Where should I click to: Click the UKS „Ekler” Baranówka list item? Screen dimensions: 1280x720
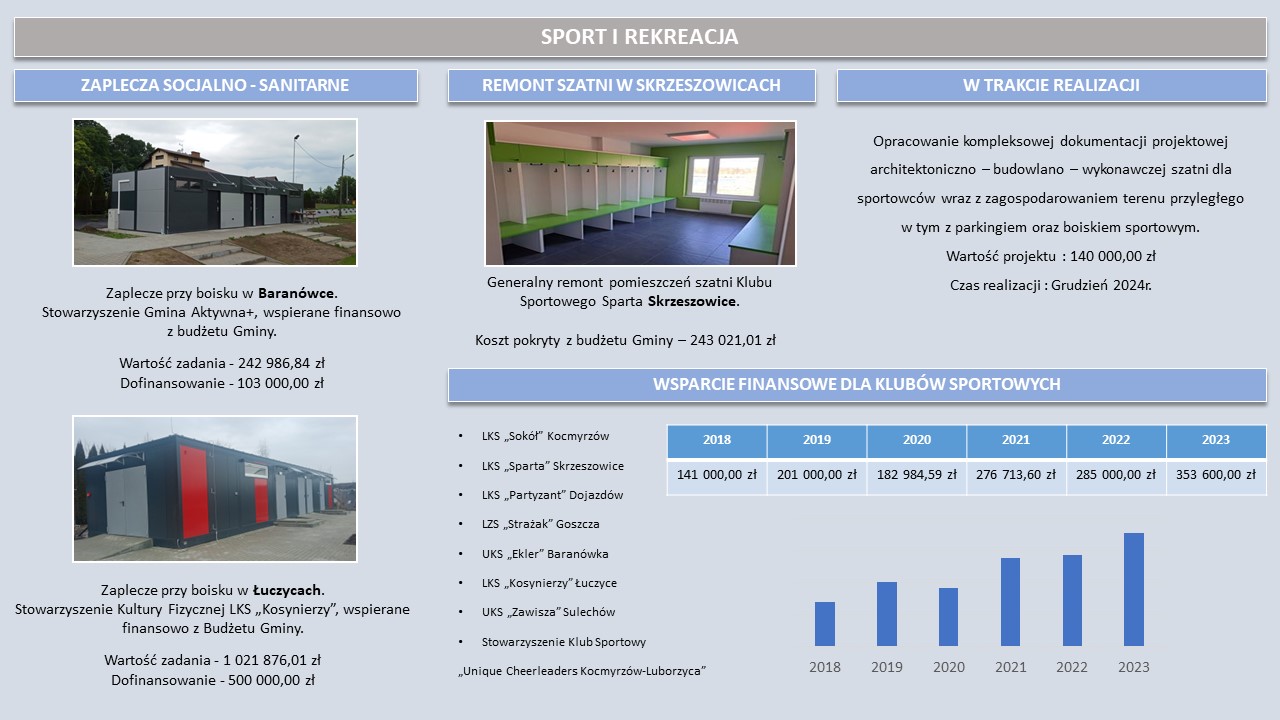545,554
